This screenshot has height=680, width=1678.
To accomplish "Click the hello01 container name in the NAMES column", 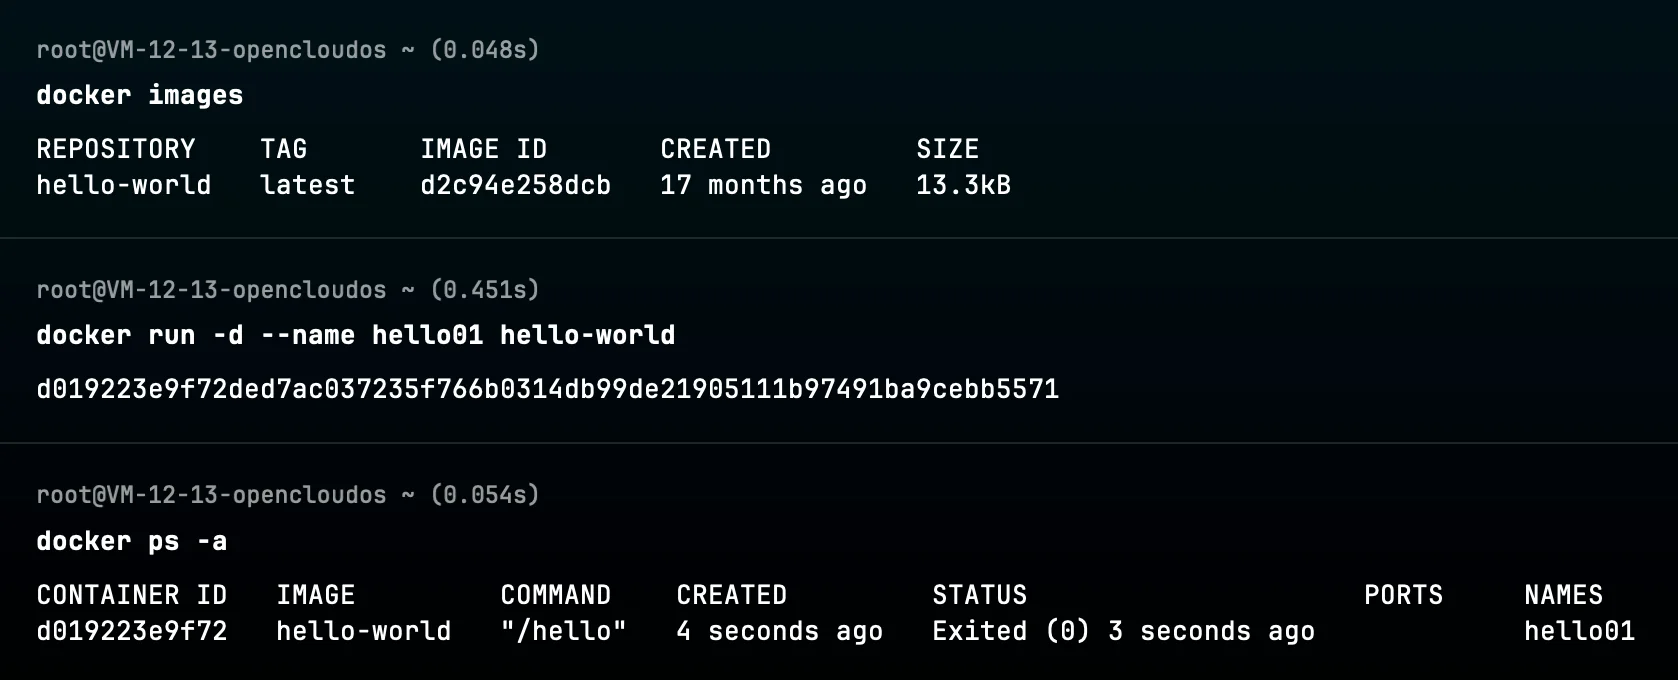I will (x=1579, y=631).
